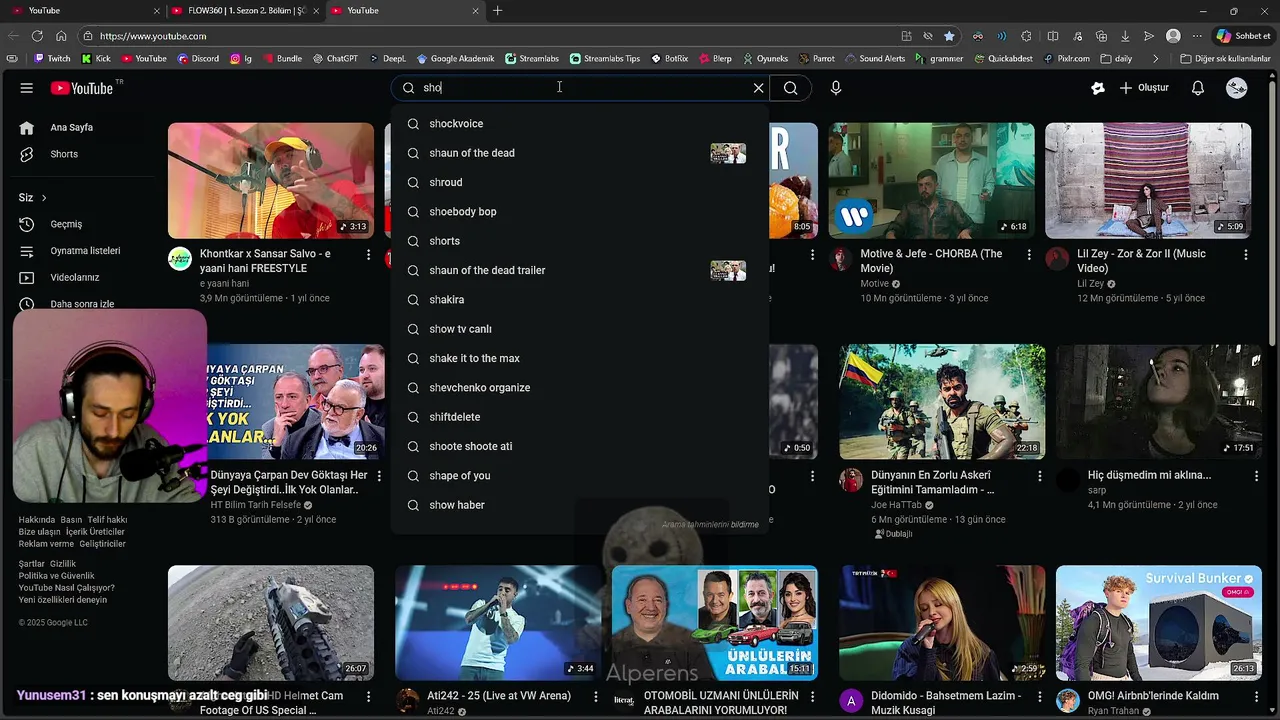Open the Twitch bookmark

click(52, 59)
